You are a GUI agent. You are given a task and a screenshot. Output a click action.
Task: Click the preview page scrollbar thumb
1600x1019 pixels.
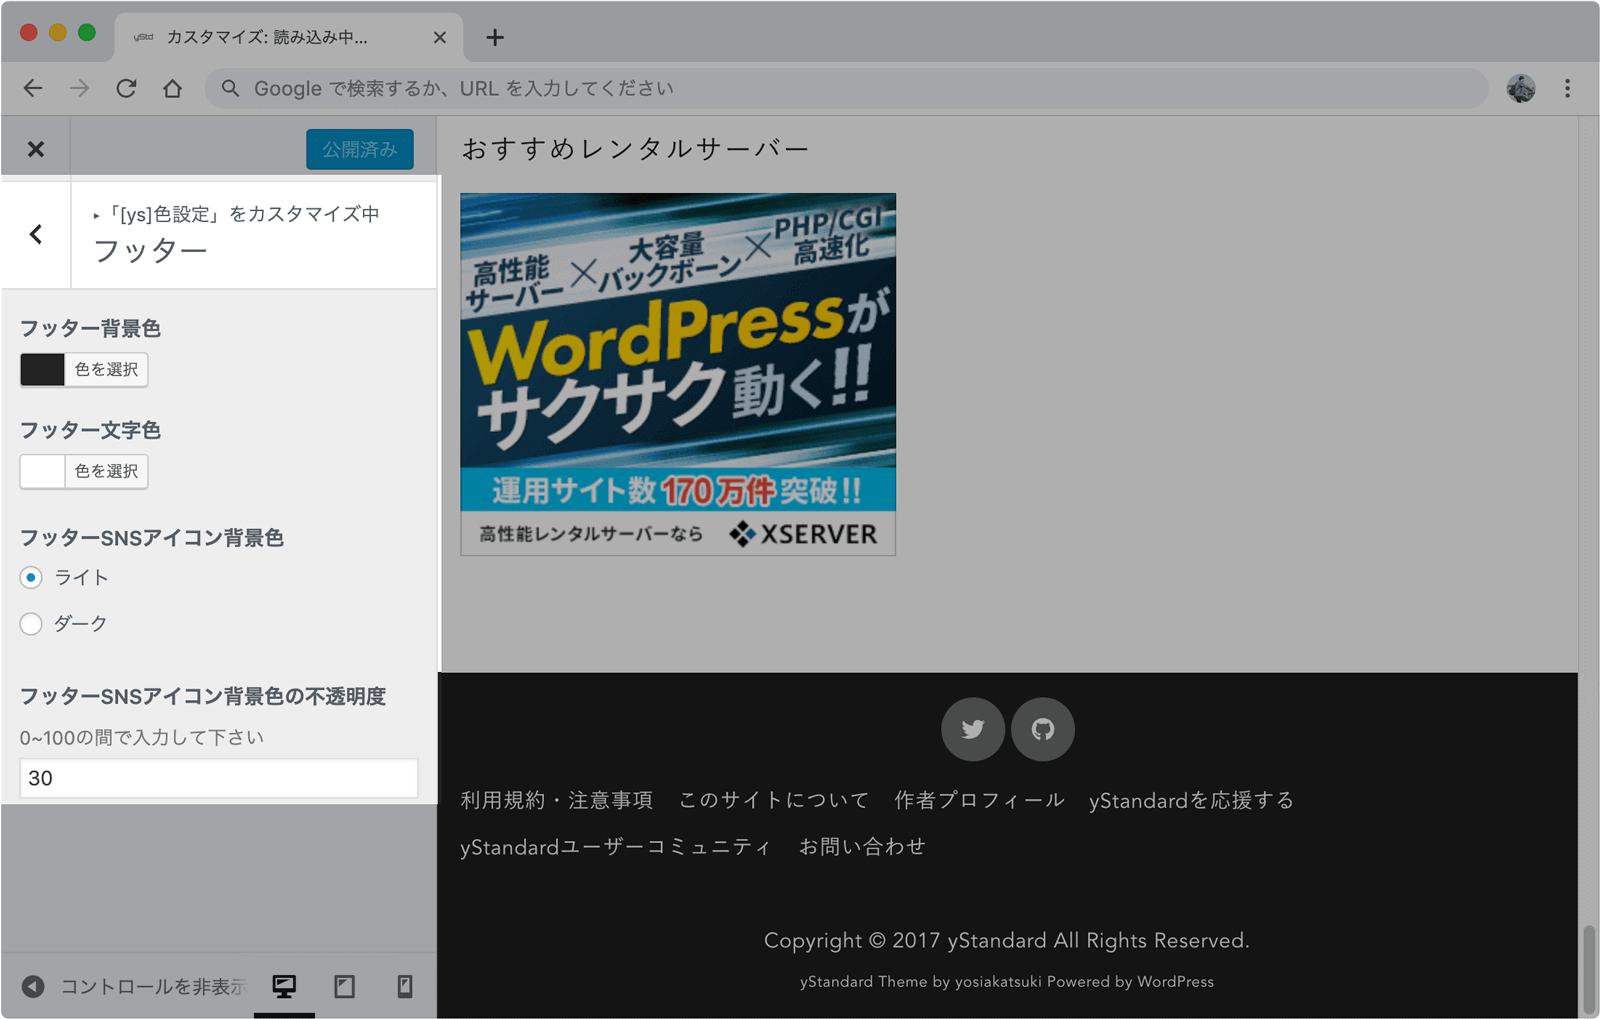(x=1589, y=969)
